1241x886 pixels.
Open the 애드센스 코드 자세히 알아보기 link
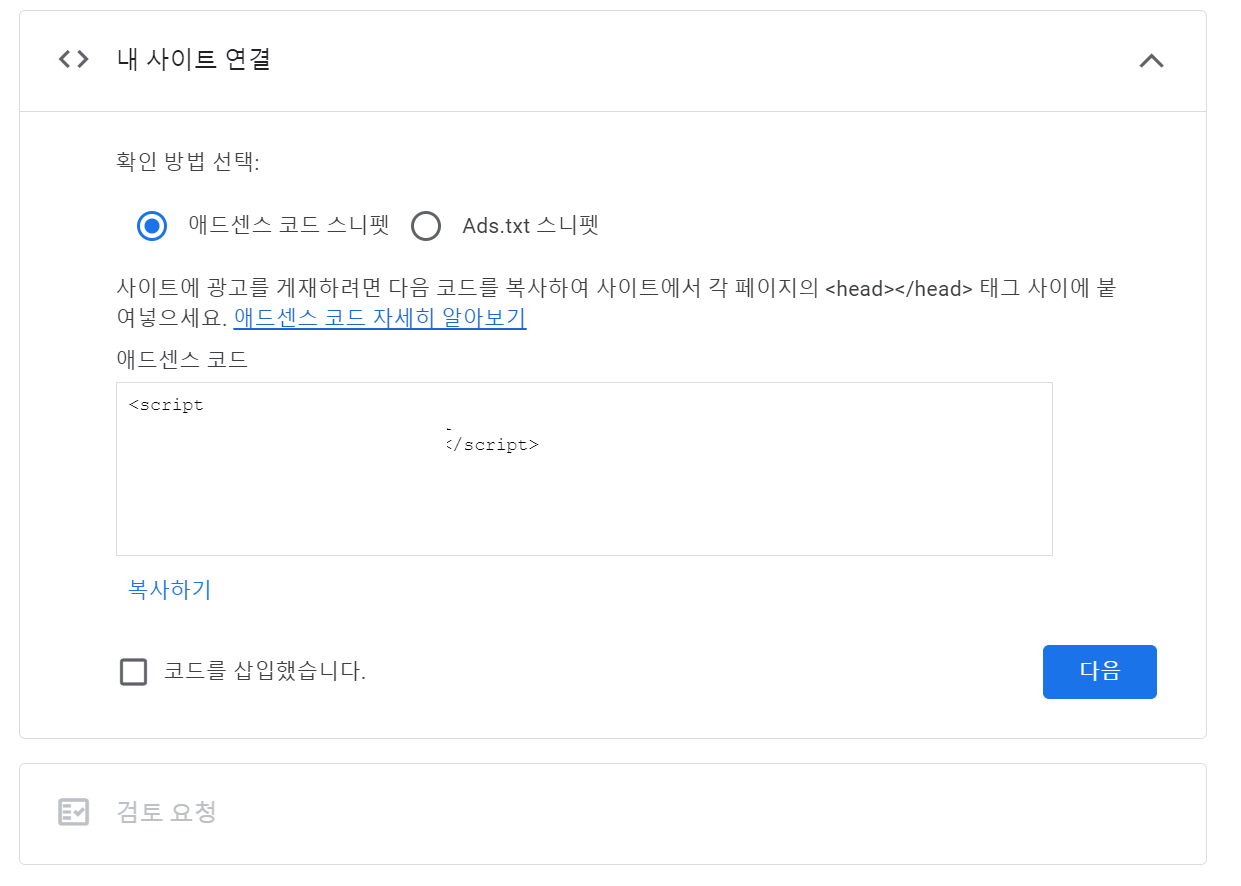click(x=380, y=318)
